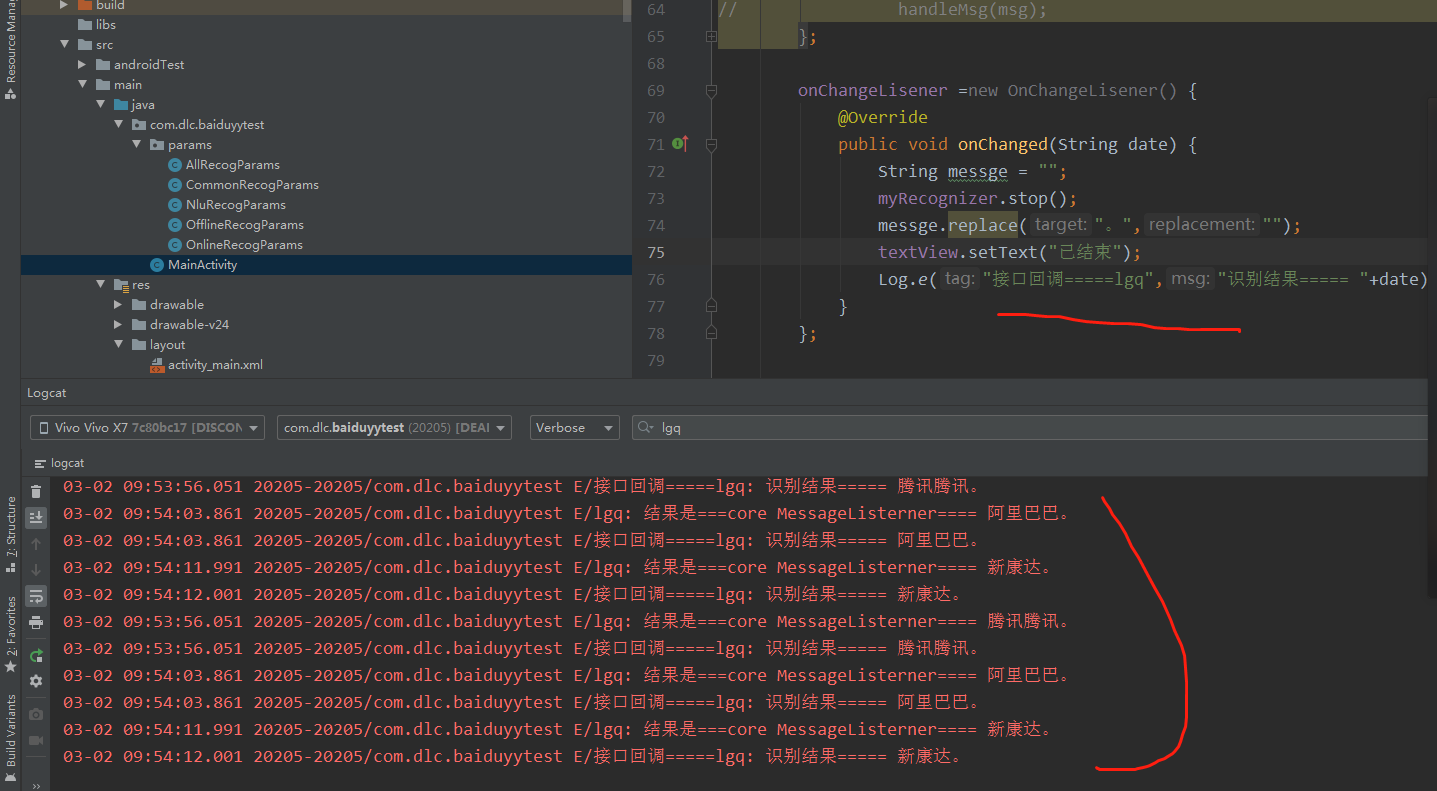Clear logcat with the trash icon
This screenshot has height=791, width=1437.
point(36,491)
